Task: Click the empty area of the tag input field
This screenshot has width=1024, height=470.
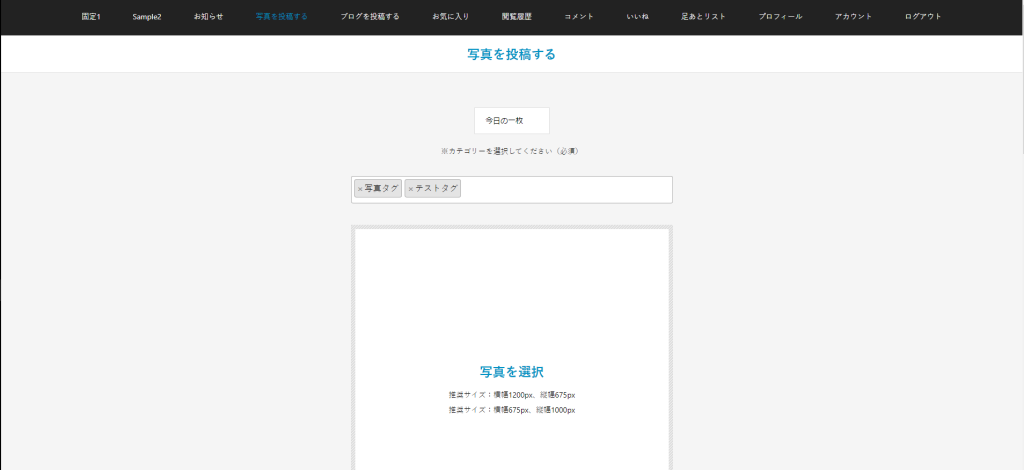Action: click(565, 189)
